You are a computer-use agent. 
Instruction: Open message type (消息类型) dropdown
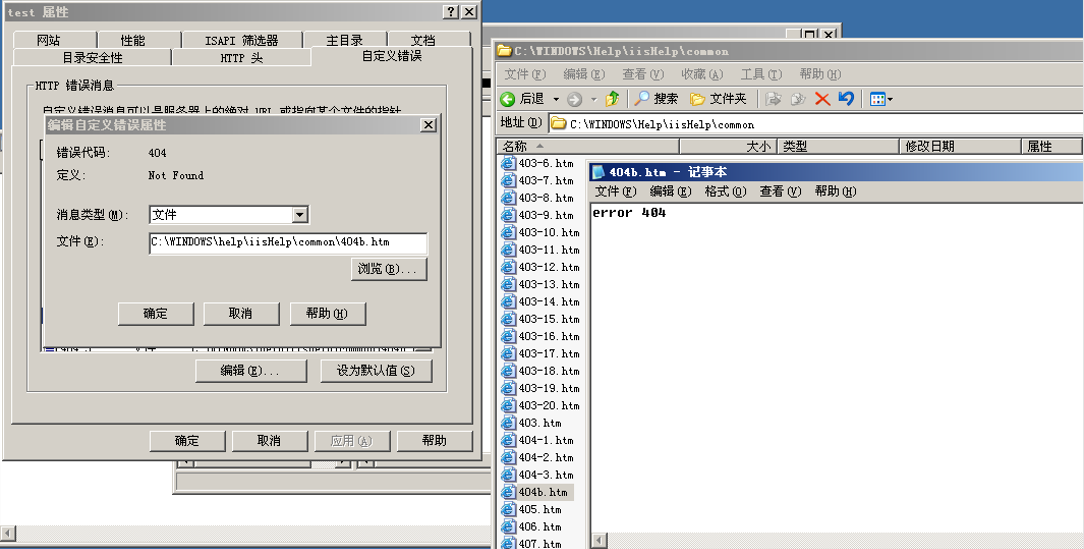tap(299, 215)
